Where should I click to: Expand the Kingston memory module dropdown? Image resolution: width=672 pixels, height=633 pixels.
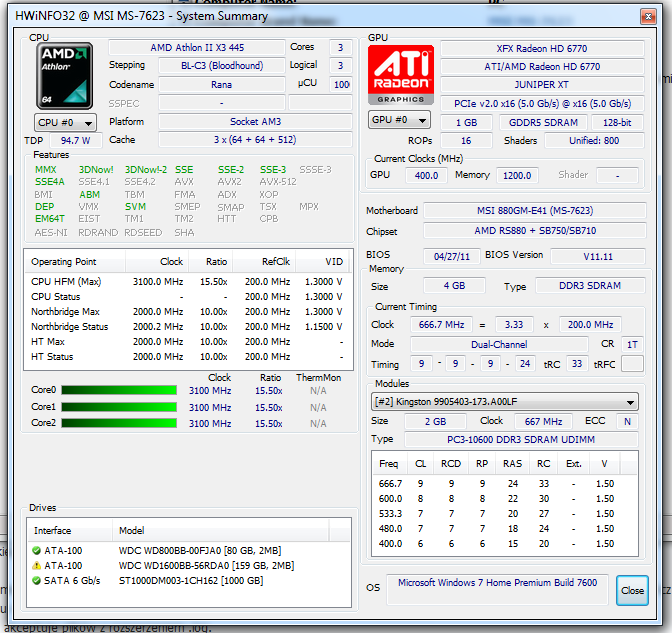click(504, 402)
